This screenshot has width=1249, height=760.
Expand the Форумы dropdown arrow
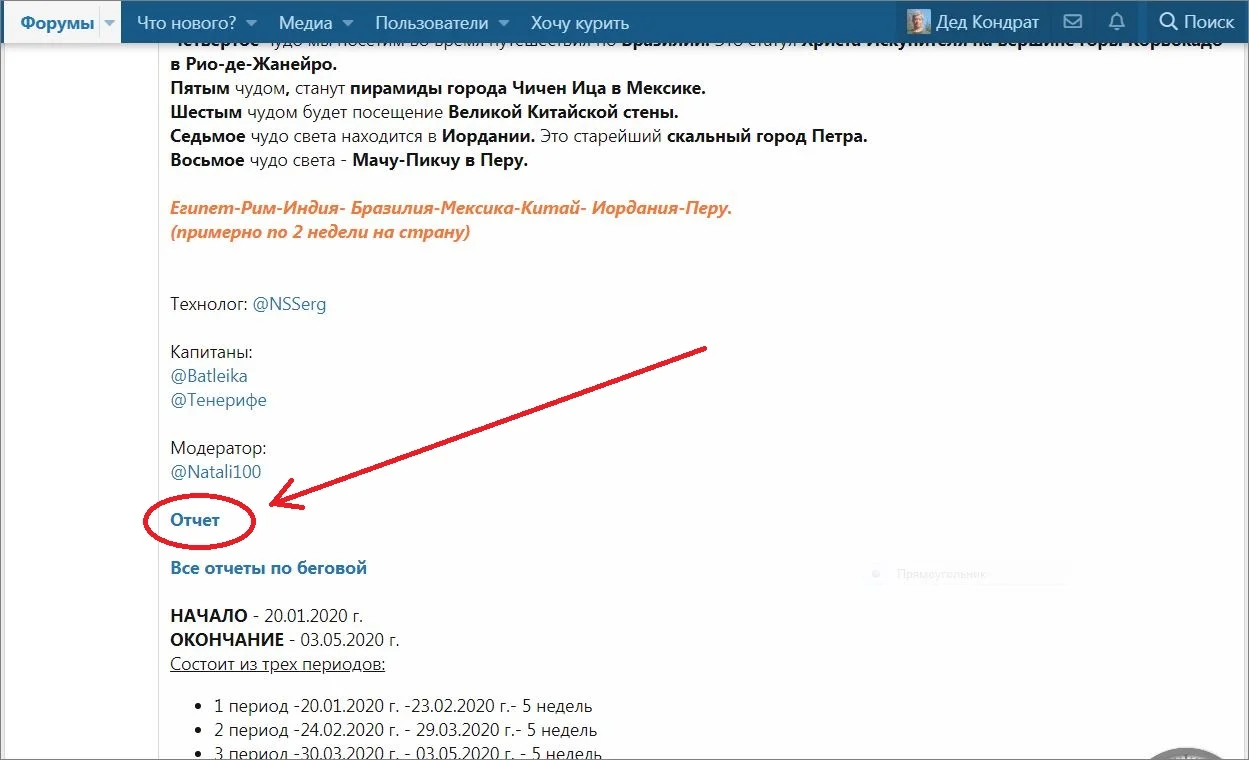click(x=108, y=22)
